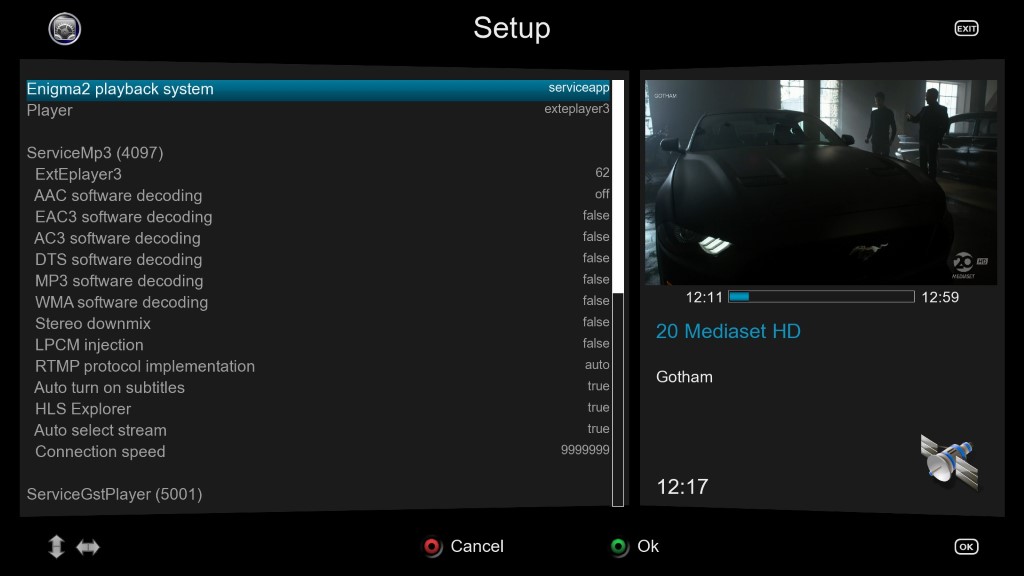Click the Ok label
The height and width of the screenshot is (576, 1024).
click(x=648, y=546)
